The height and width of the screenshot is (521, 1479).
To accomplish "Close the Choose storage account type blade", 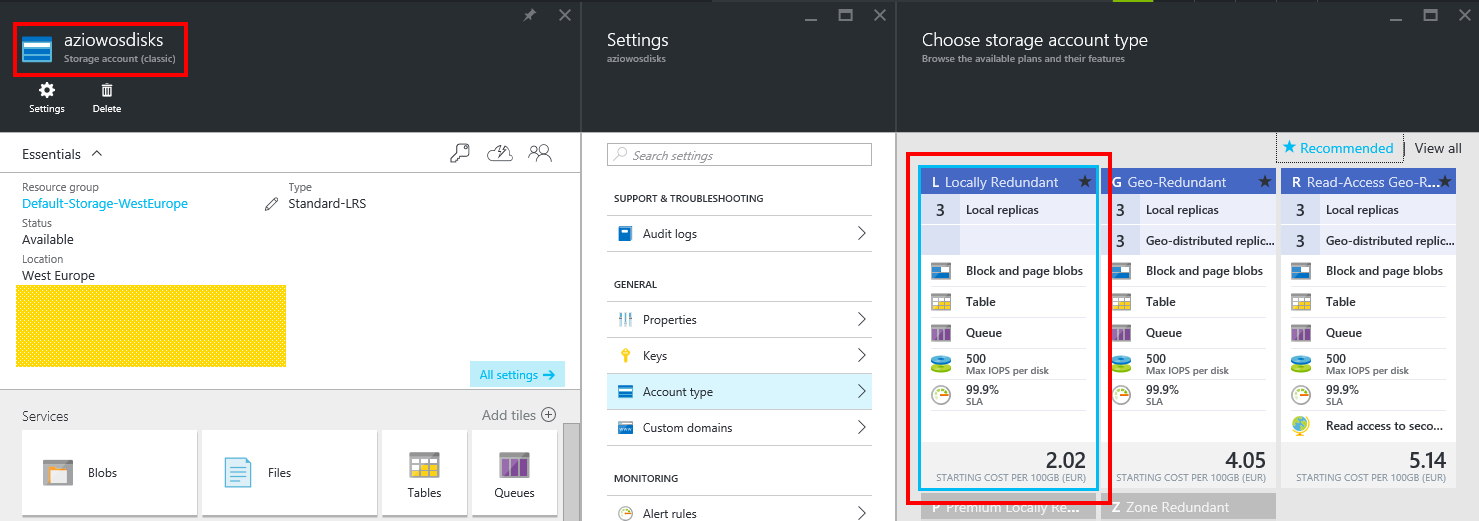I will [1464, 15].
